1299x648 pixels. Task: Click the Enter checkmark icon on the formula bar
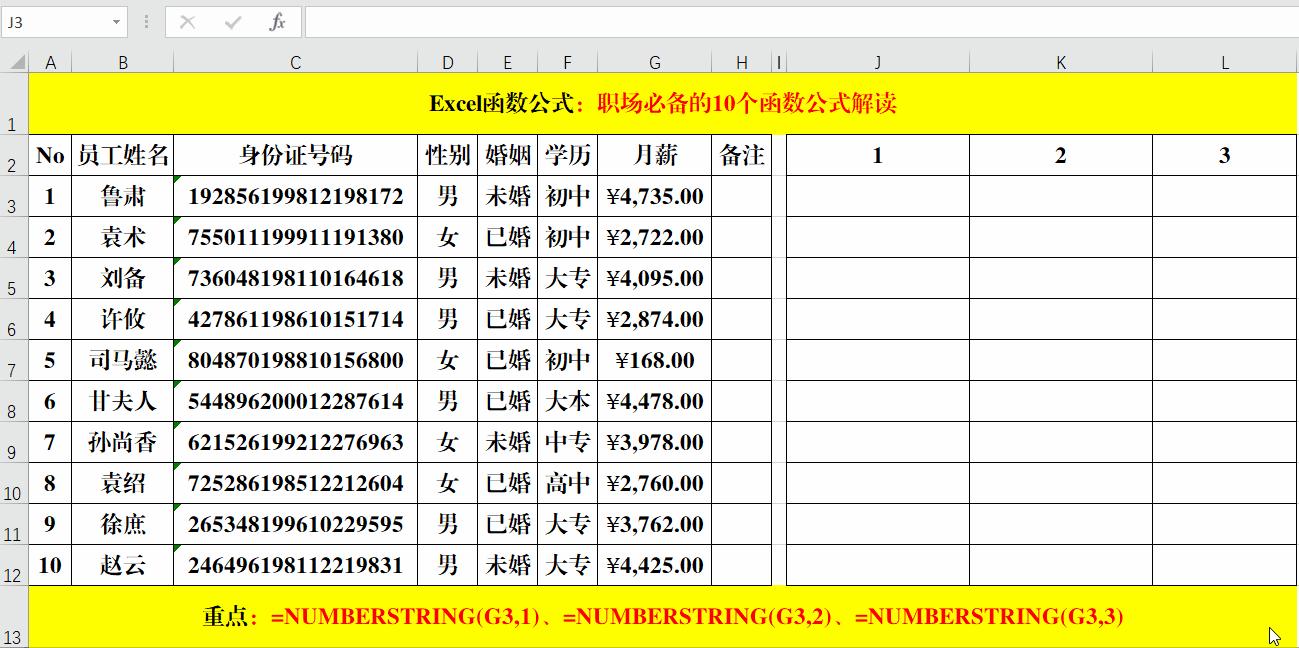(x=233, y=22)
